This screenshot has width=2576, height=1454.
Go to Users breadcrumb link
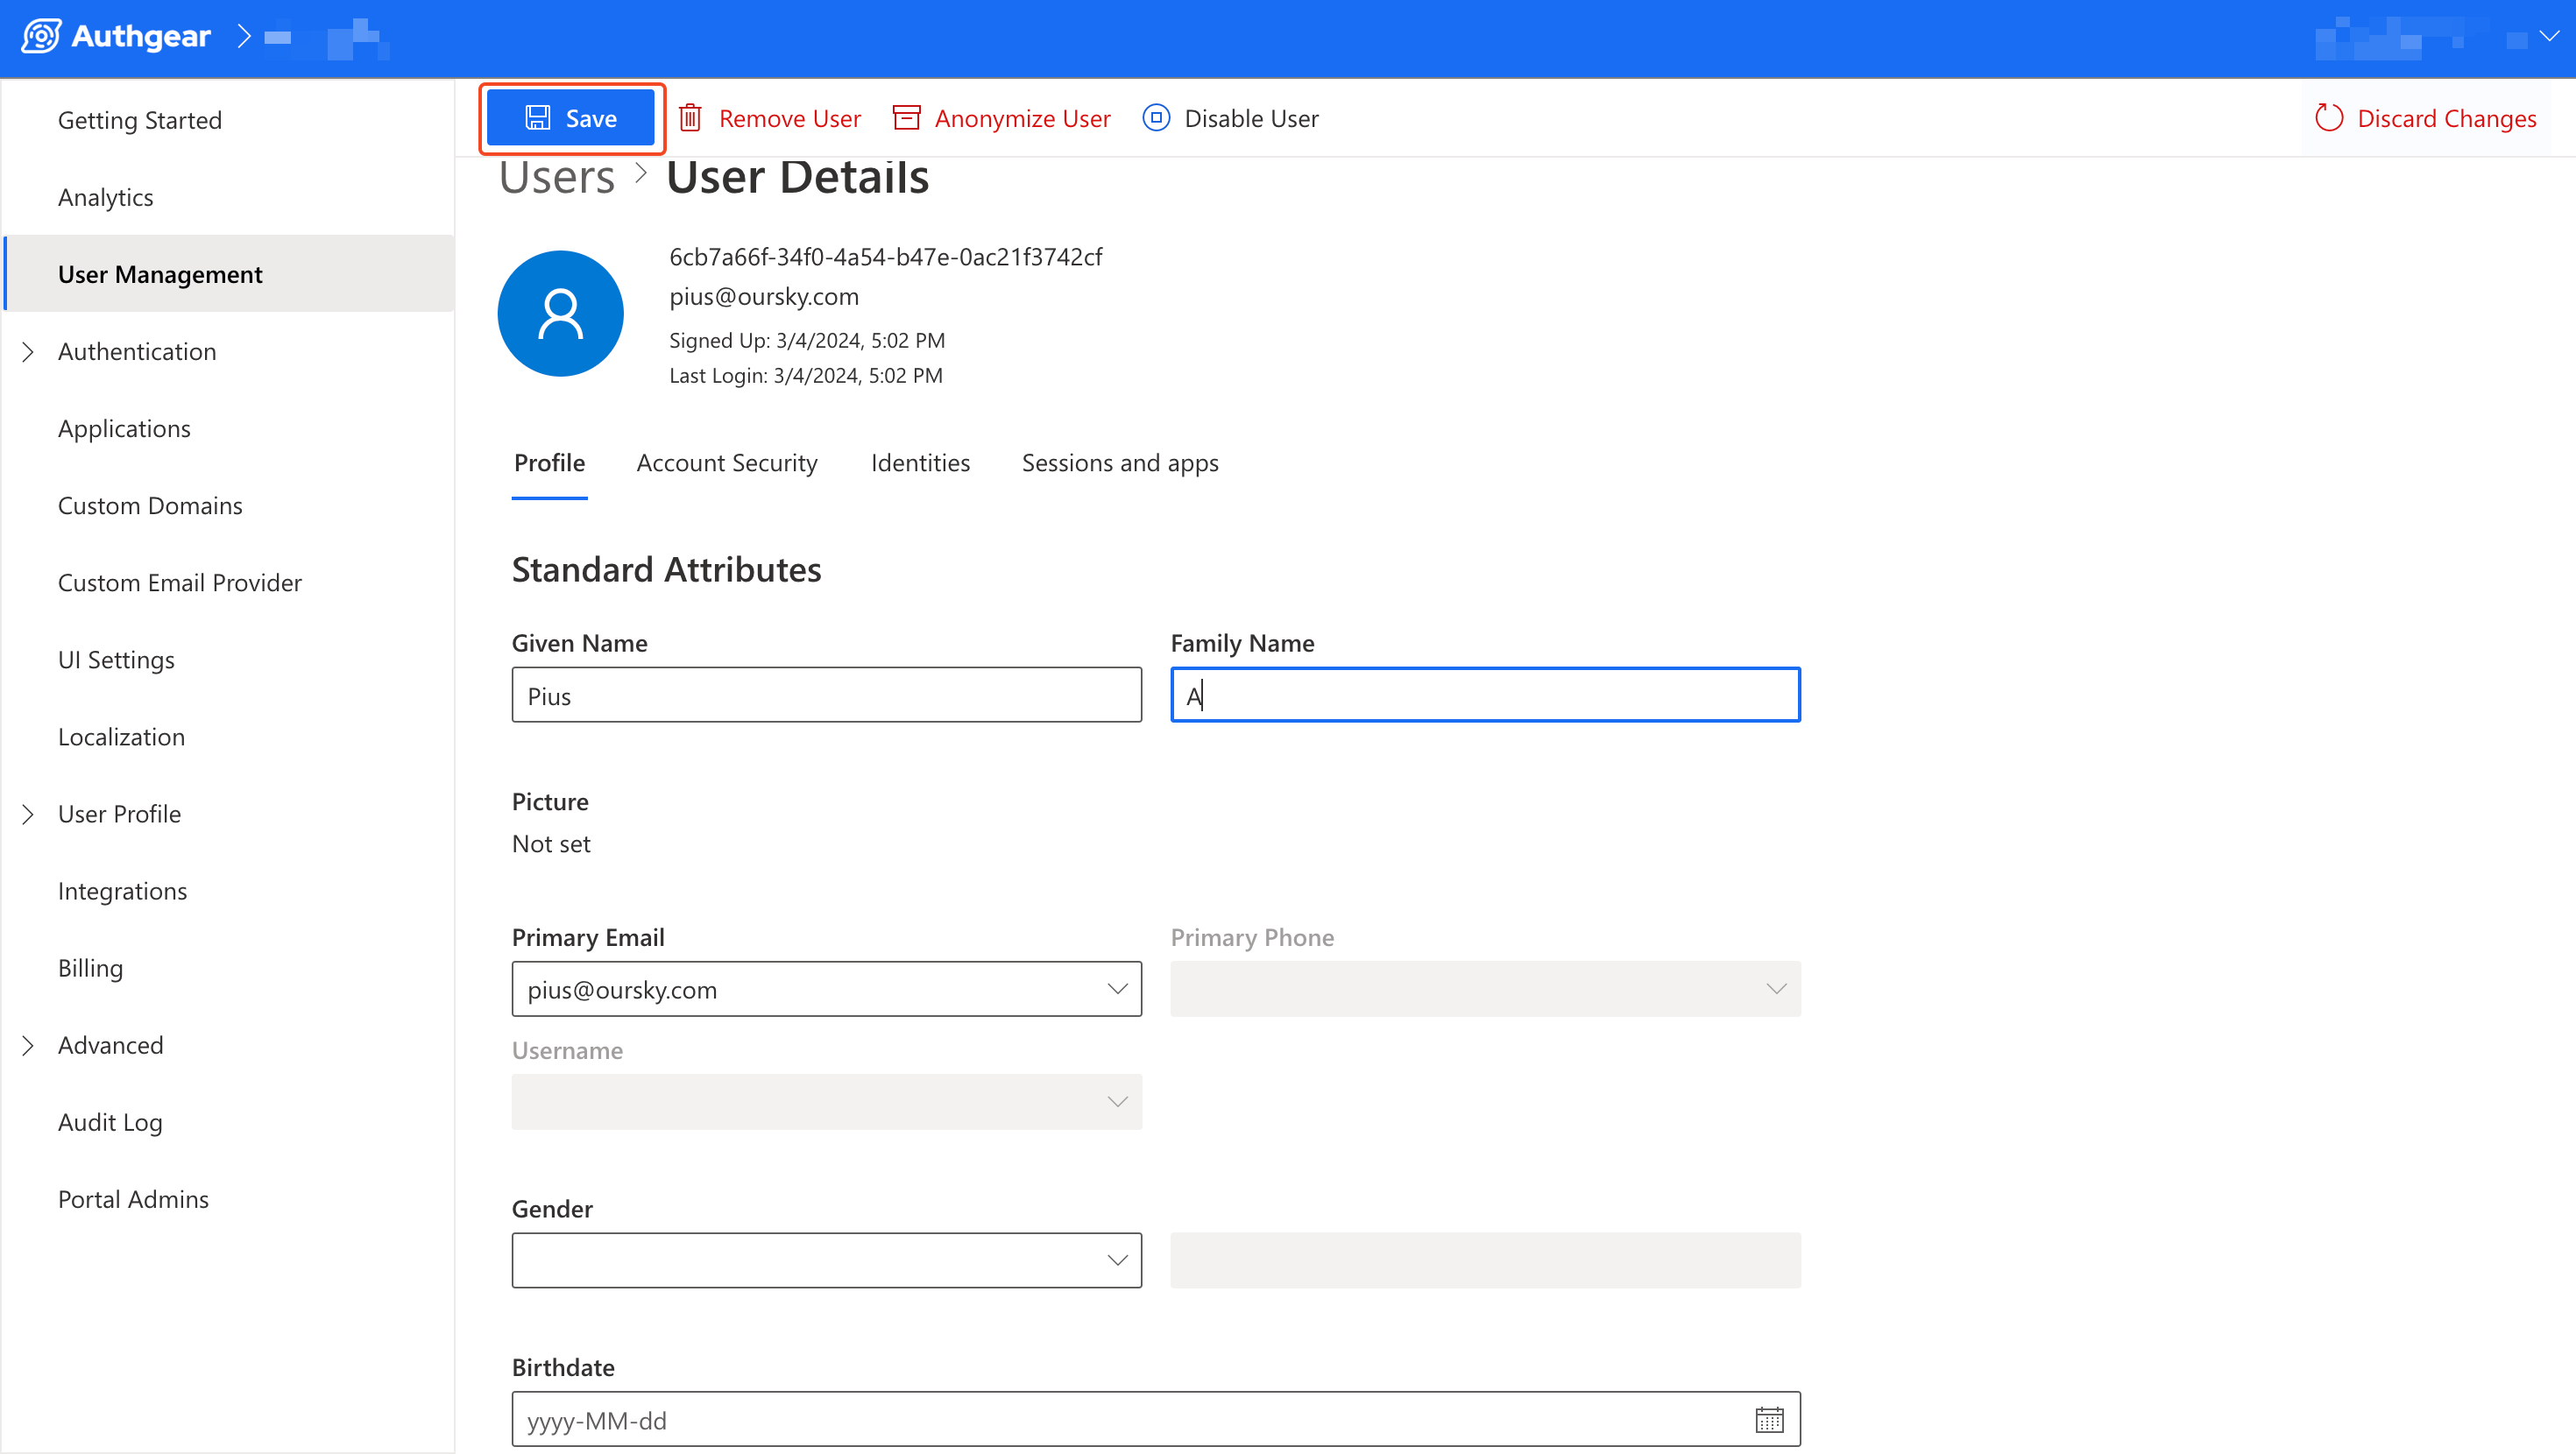(557, 178)
